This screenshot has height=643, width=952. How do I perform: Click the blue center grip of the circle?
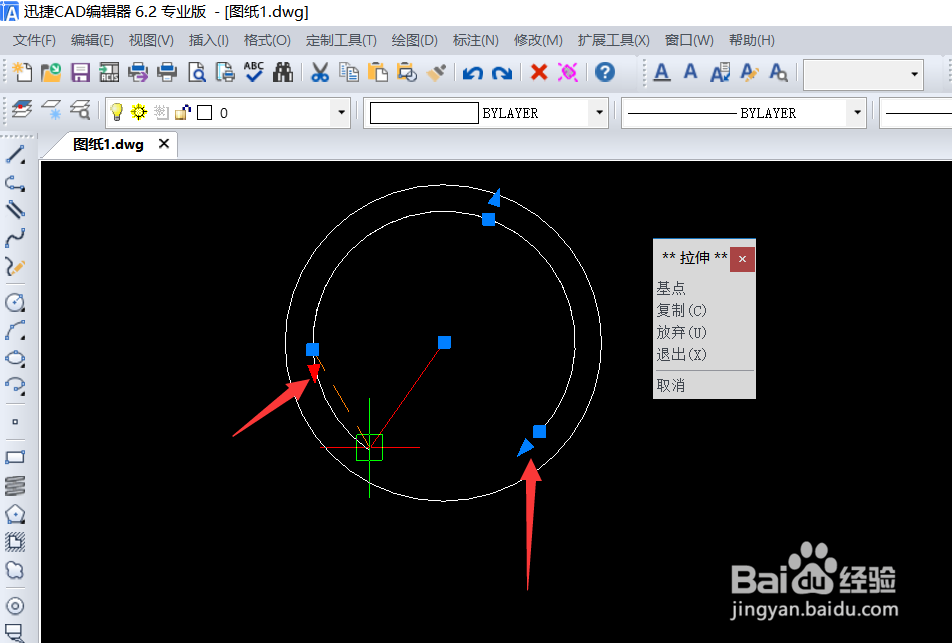(x=444, y=342)
